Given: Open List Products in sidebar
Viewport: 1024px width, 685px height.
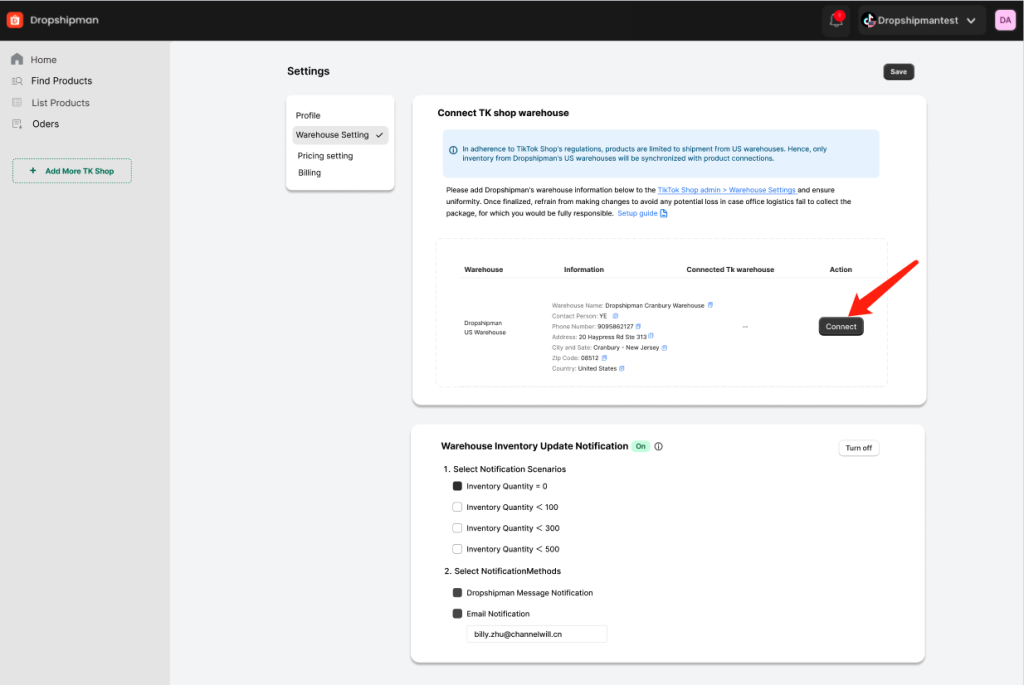Looking at the screenshot, I should pyautogui.click(x=60, y=103).
